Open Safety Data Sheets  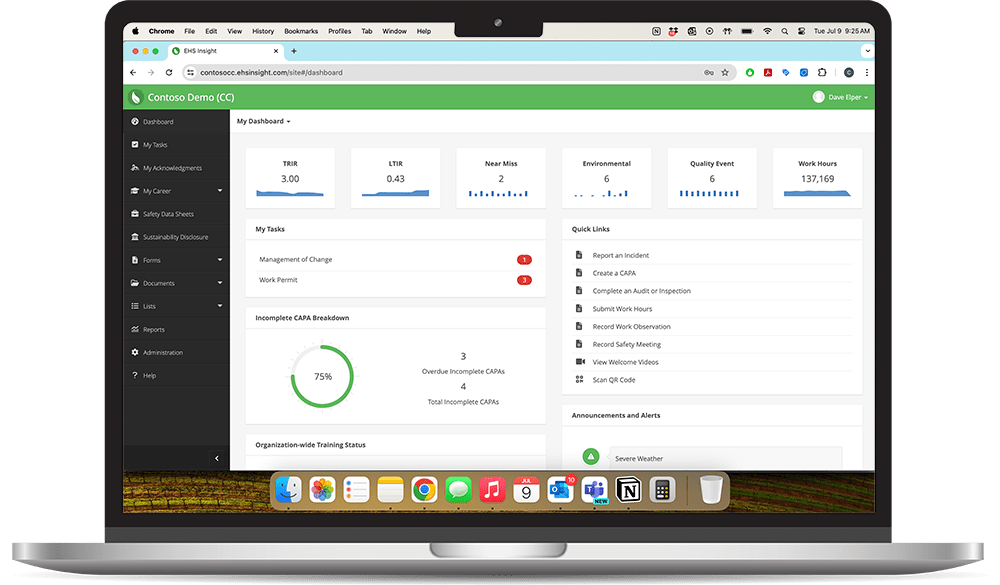170,213
